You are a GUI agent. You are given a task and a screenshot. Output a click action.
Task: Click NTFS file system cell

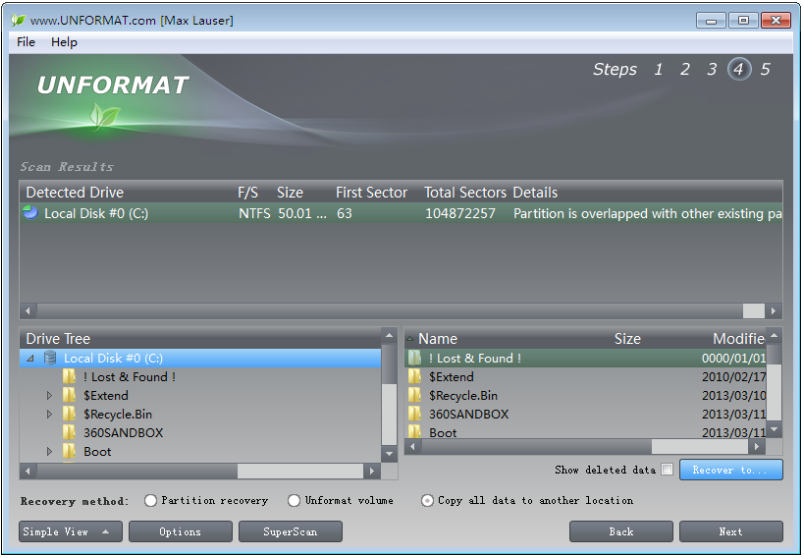[254, 213]
